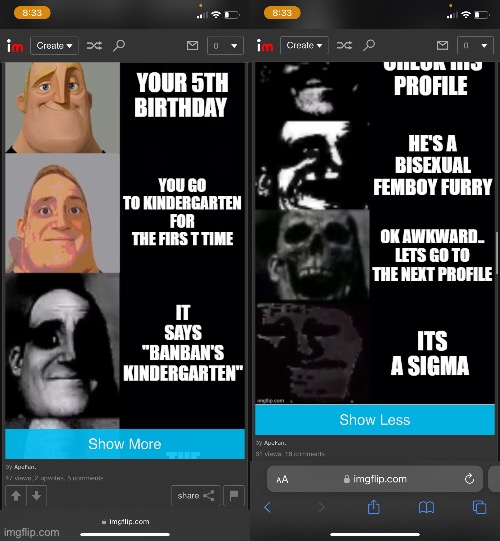Open imgflip logo in right screenshot

[x=265, y=46]
